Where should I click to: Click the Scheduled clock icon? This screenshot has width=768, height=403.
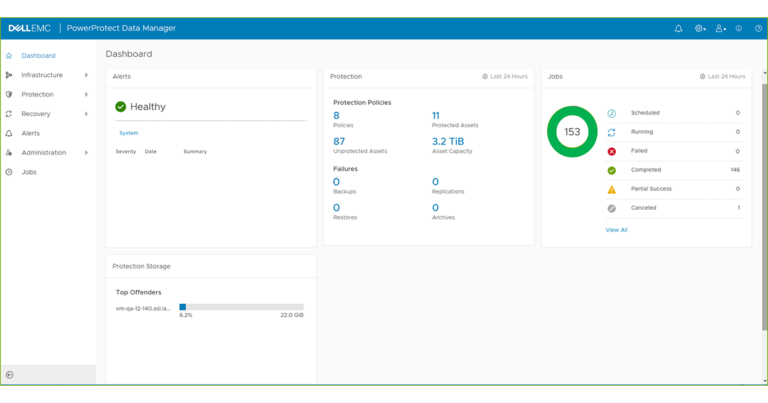(612, 114)
